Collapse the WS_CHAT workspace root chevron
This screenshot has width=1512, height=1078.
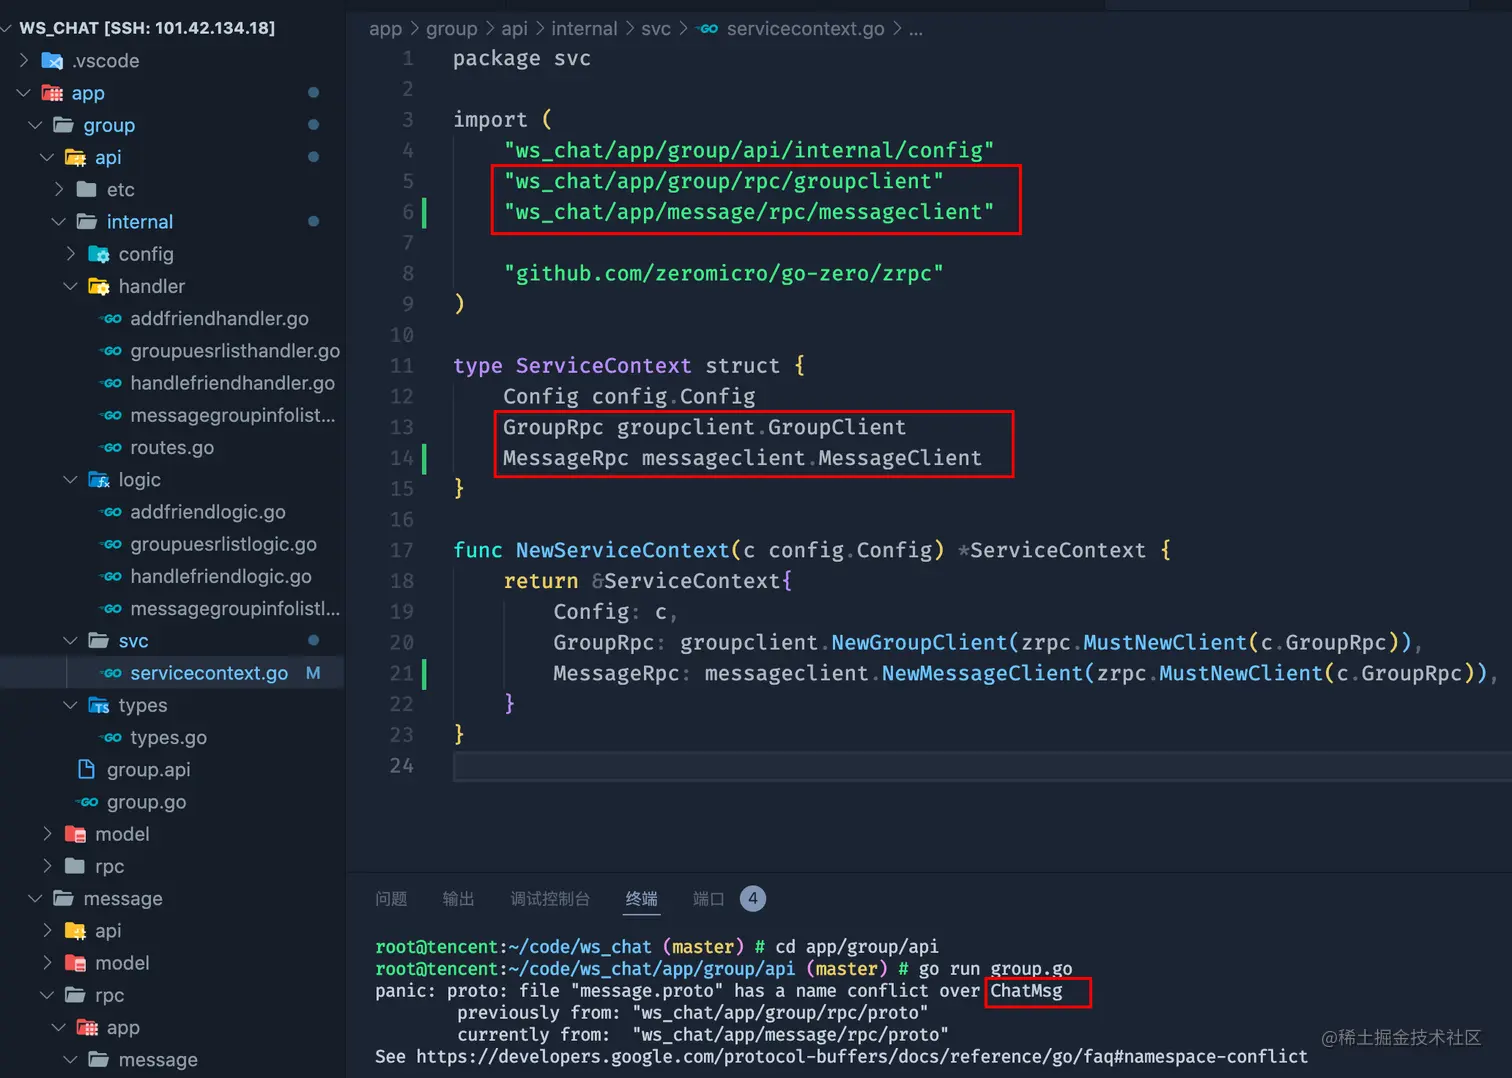[8, 28]
